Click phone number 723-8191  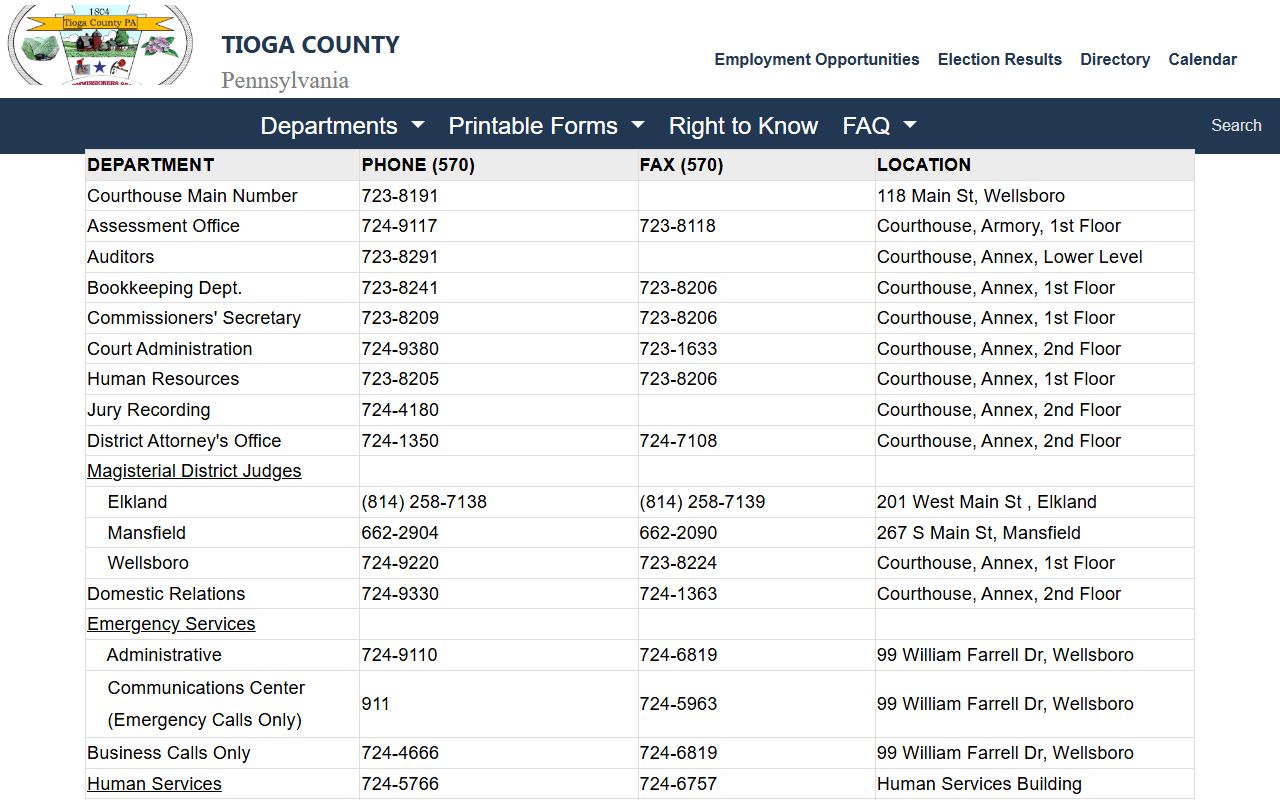[400, 196]
